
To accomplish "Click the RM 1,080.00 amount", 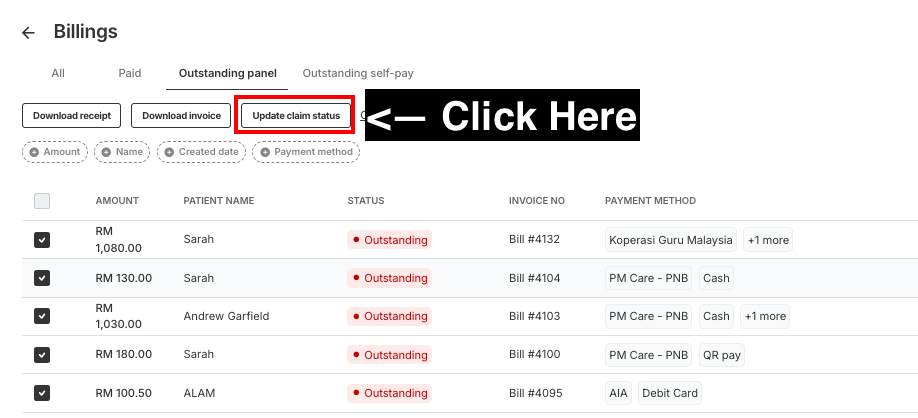I will [x=118, y=239].
